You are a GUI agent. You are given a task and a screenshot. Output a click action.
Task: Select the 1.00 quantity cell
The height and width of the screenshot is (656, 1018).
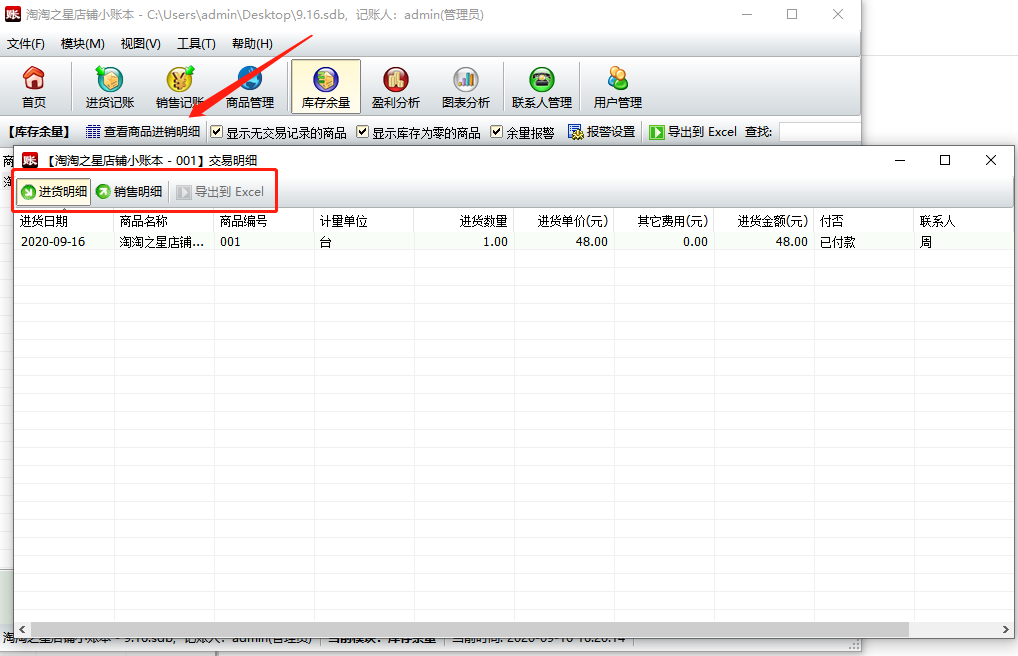[x=464, y=242]
